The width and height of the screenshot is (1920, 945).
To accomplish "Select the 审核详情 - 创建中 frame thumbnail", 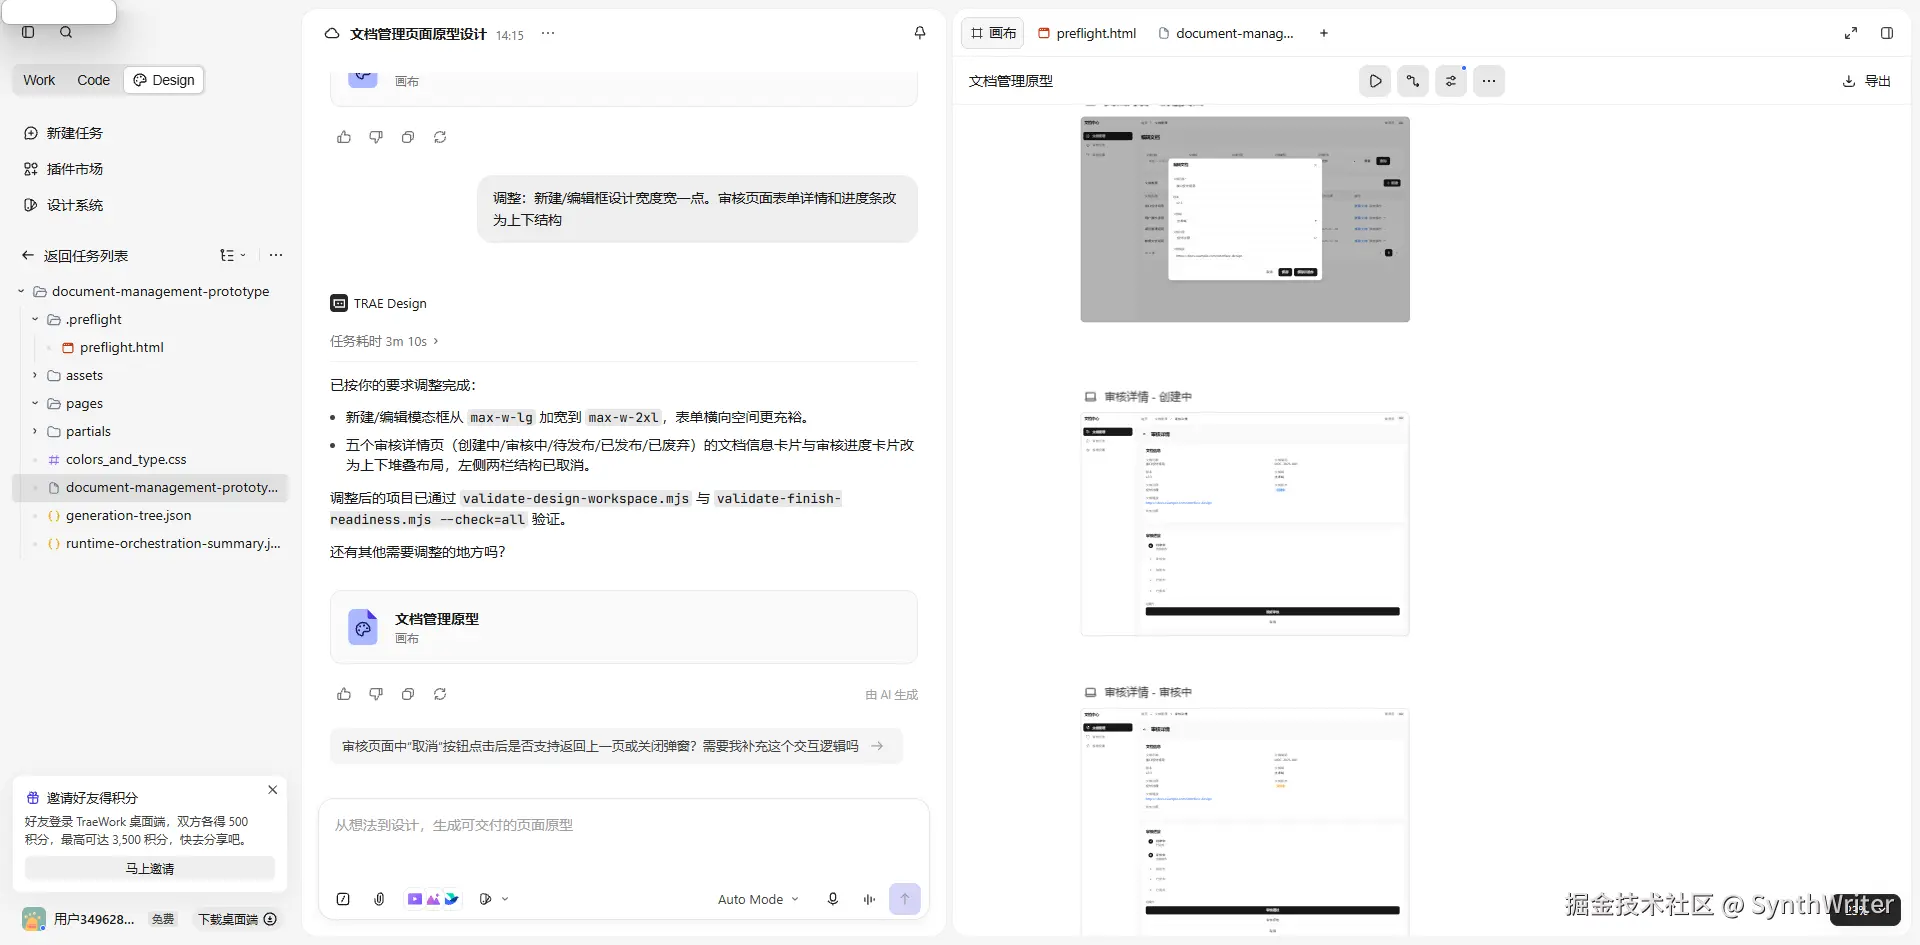I will pos(1245,524).
